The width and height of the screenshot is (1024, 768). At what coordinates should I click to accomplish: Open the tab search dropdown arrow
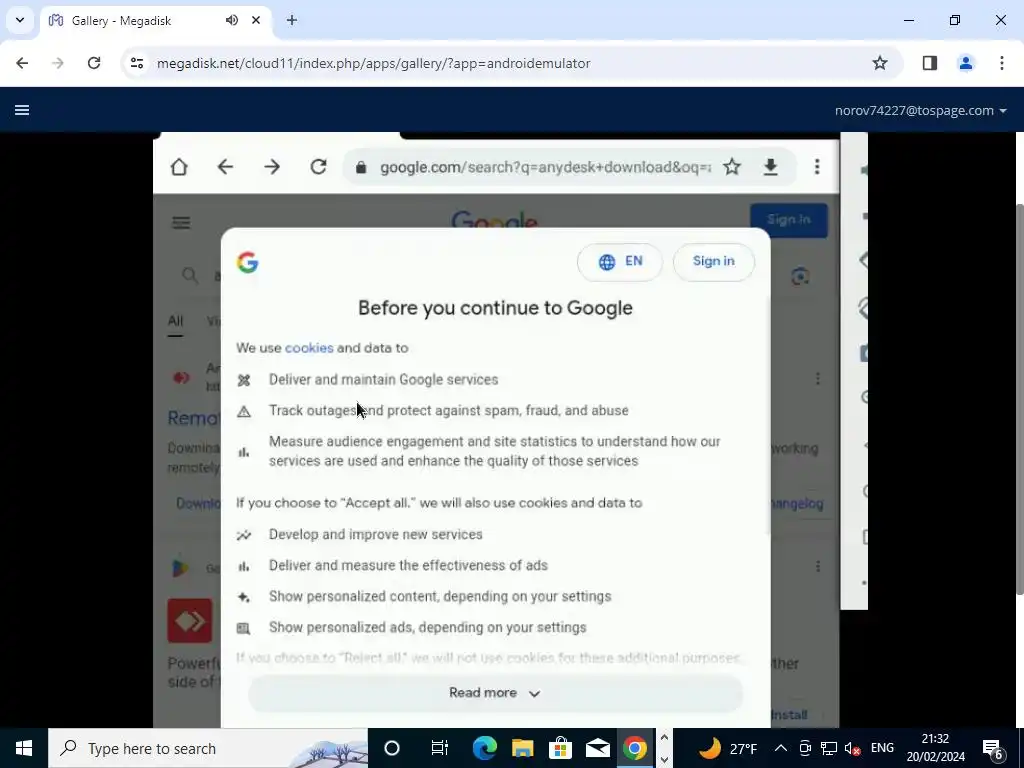coord(20,20)
